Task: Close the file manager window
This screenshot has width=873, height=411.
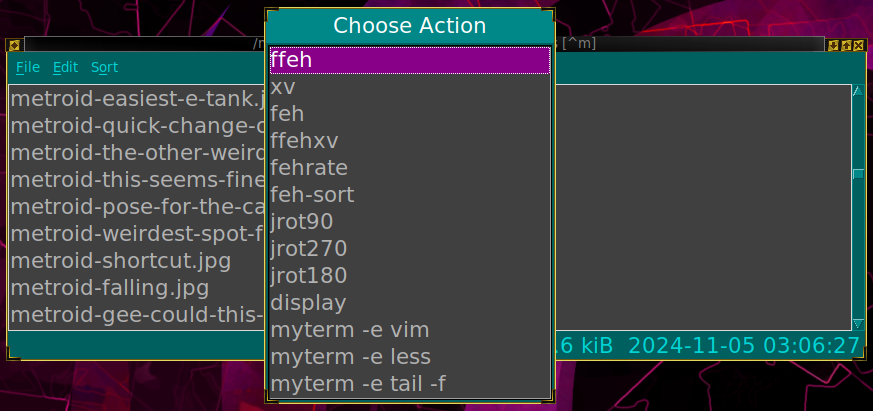Action: [858, 45]
